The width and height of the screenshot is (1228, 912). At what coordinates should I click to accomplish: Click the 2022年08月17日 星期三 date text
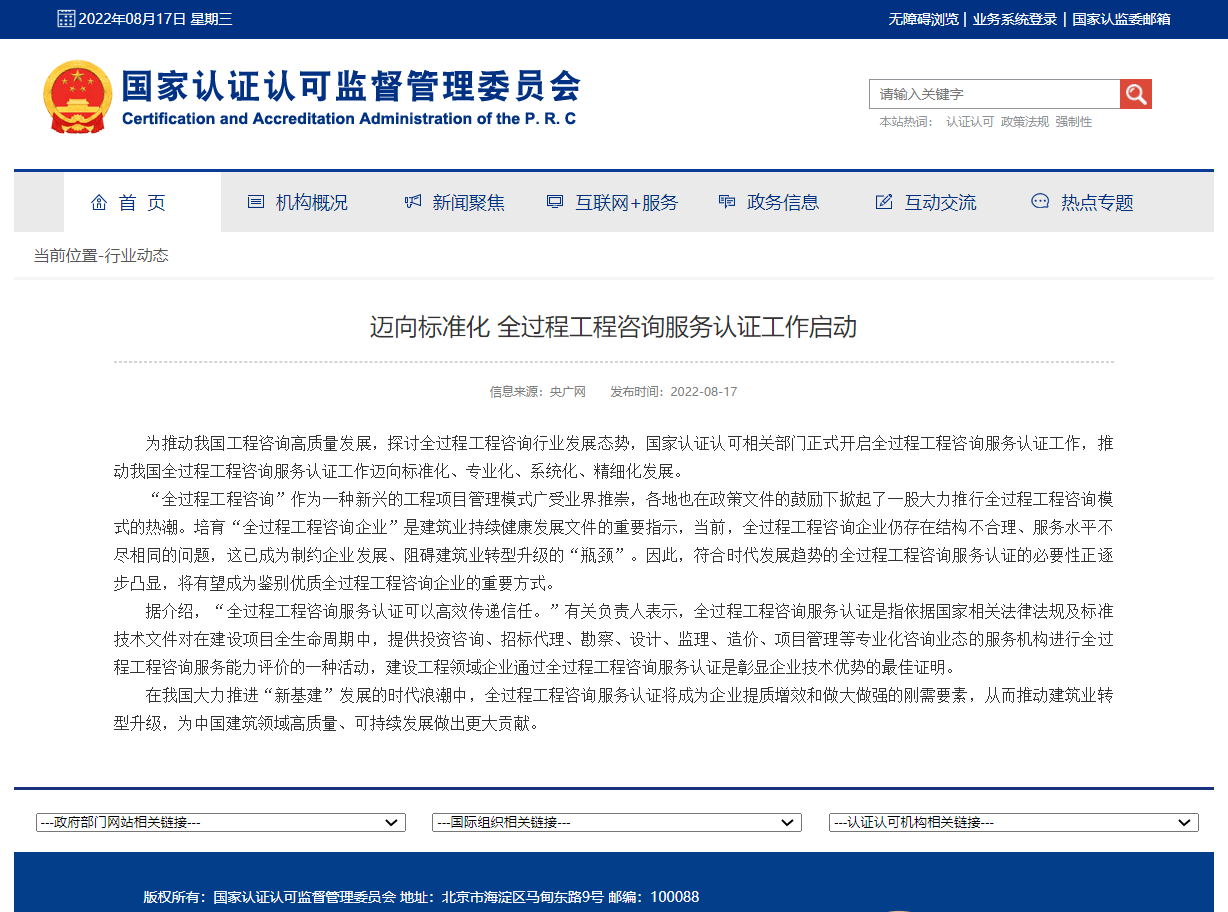pyautogui.click(x=155, y=19)
